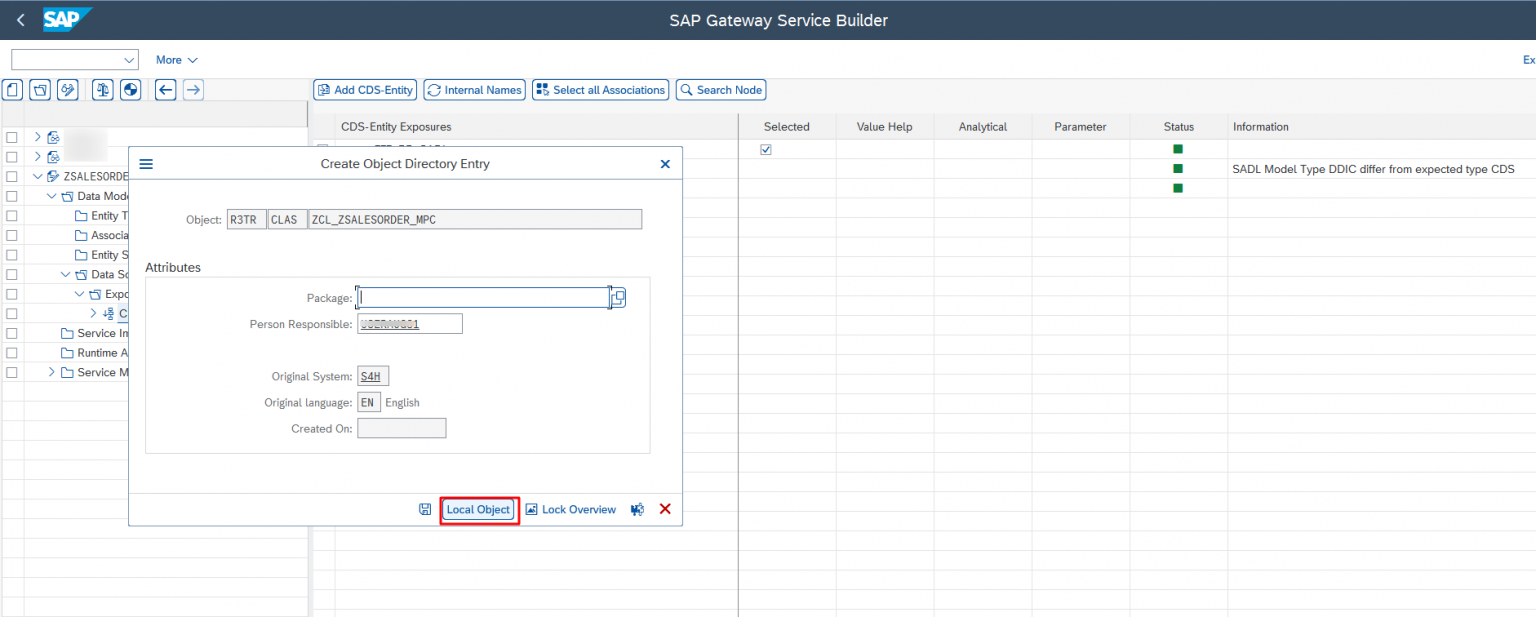Open the dialog hamburger menu

[146, 163]
